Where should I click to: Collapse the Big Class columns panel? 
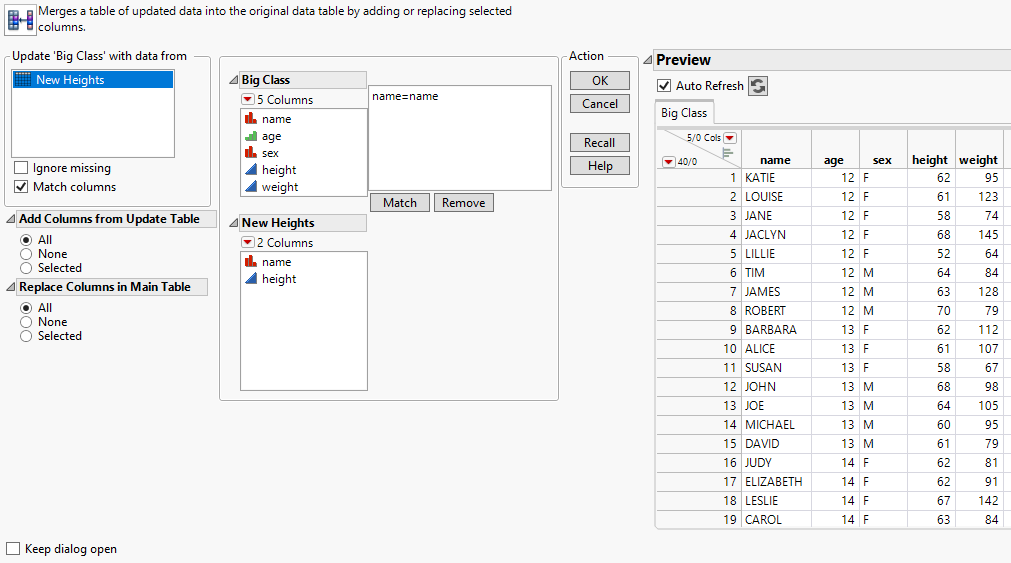[x=234, y=80]
